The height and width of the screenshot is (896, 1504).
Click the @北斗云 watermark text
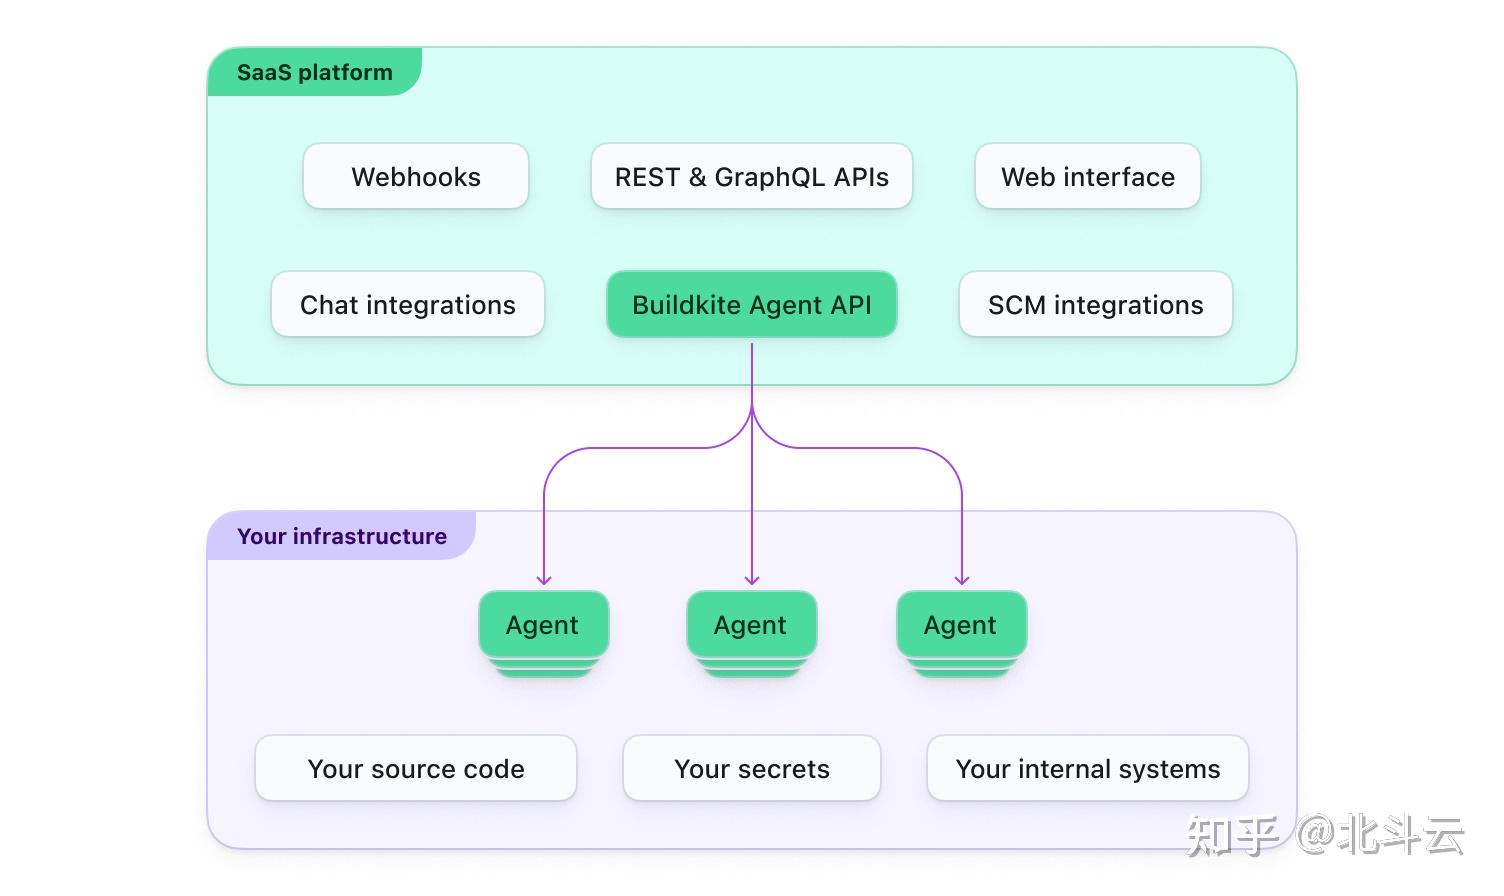pyautogui.click(x=1380, y=836)
